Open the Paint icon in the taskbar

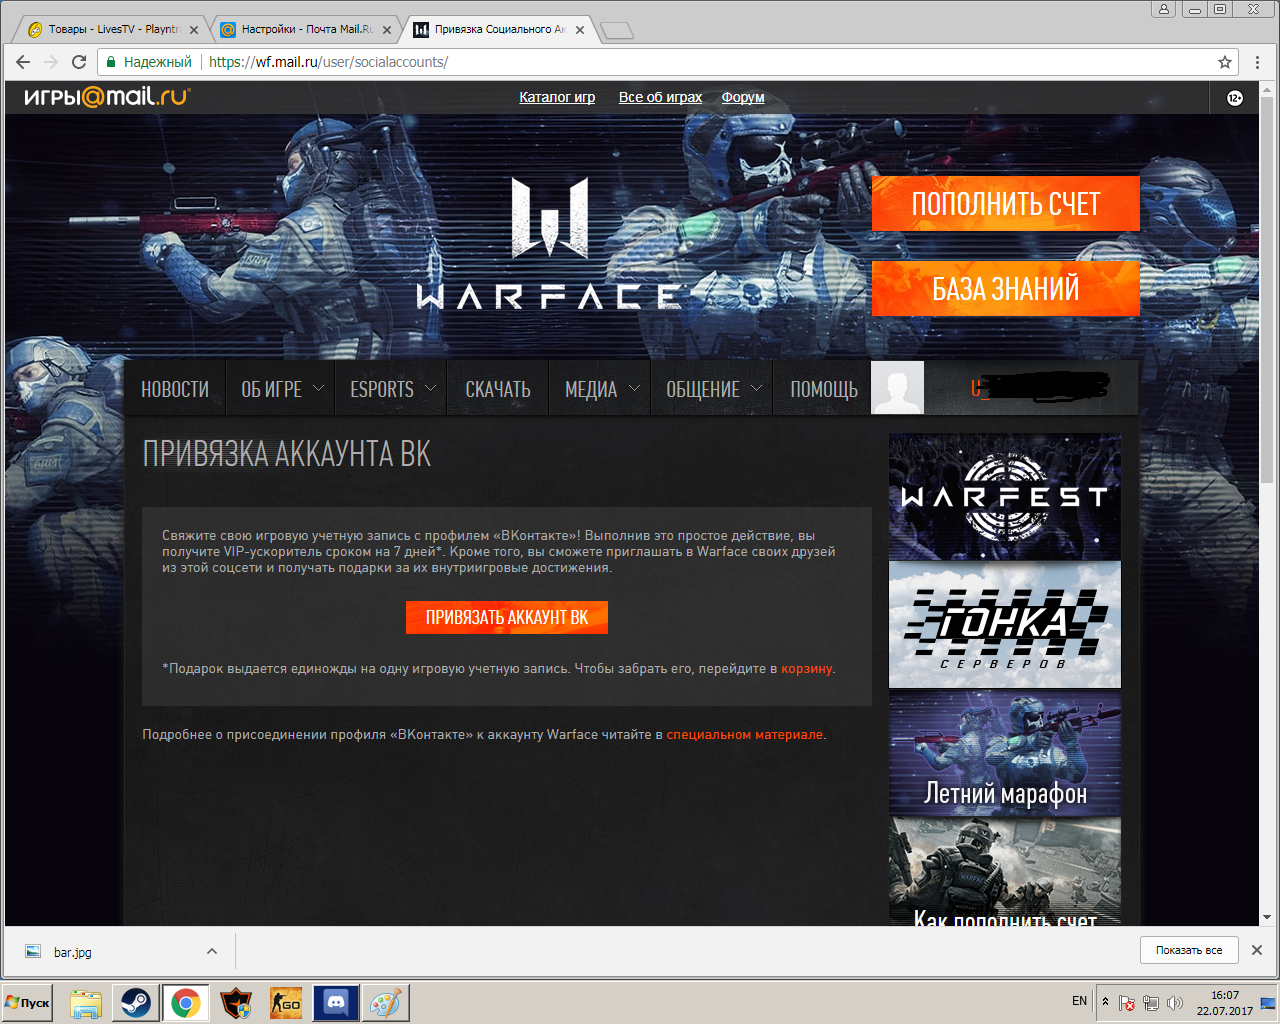point(386,1003)
